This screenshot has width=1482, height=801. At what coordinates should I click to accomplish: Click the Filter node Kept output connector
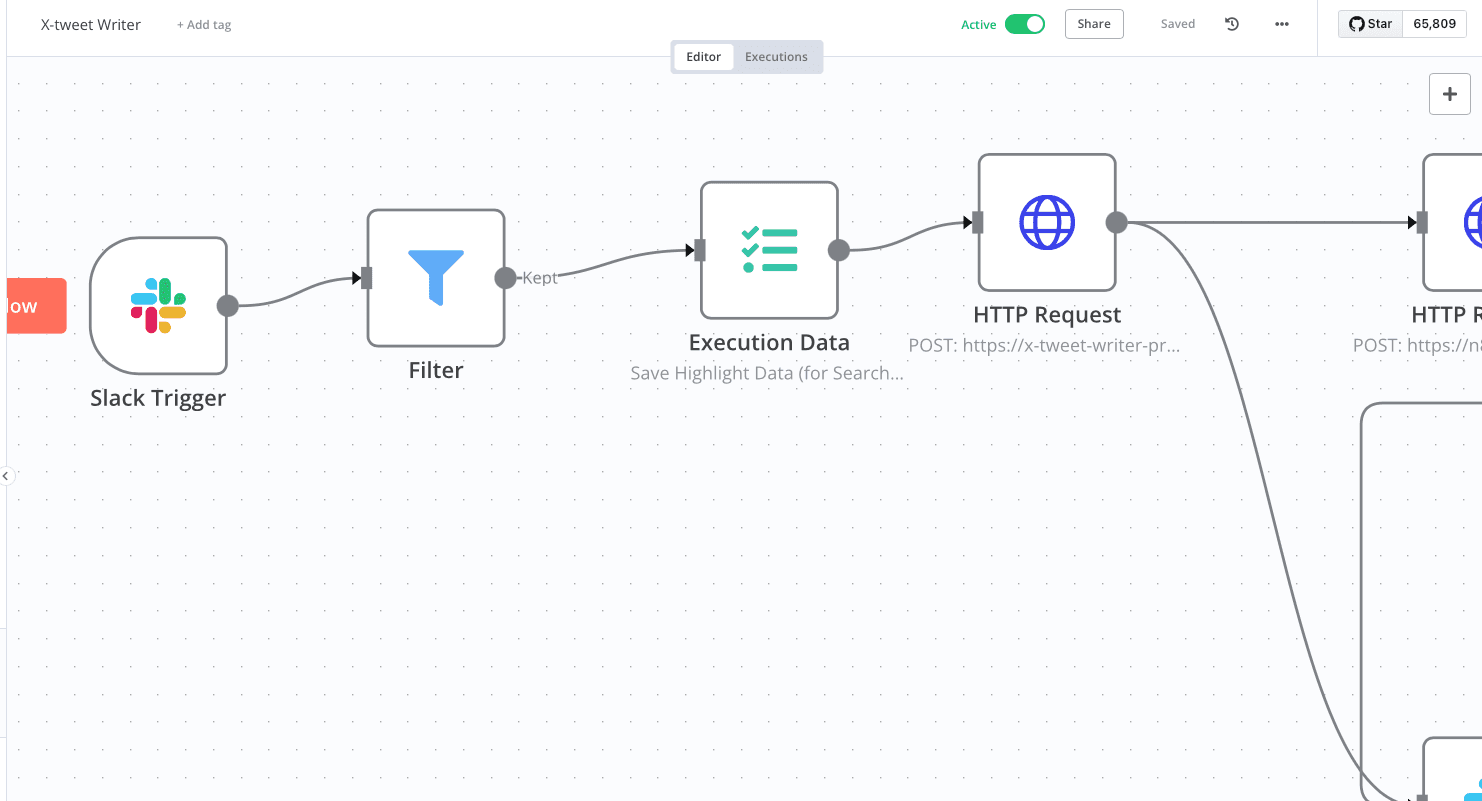pos(506,278)
